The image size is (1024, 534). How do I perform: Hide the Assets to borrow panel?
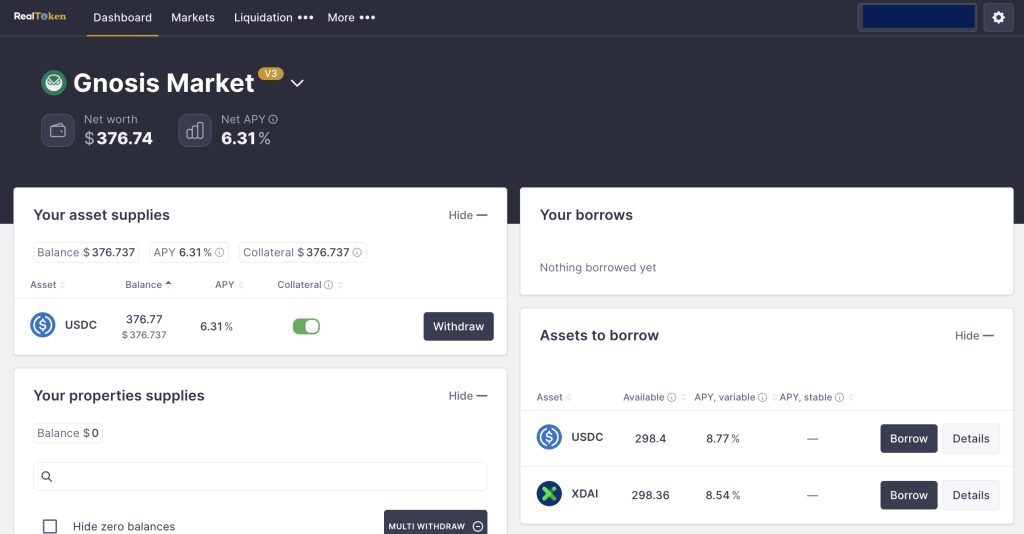974,336
